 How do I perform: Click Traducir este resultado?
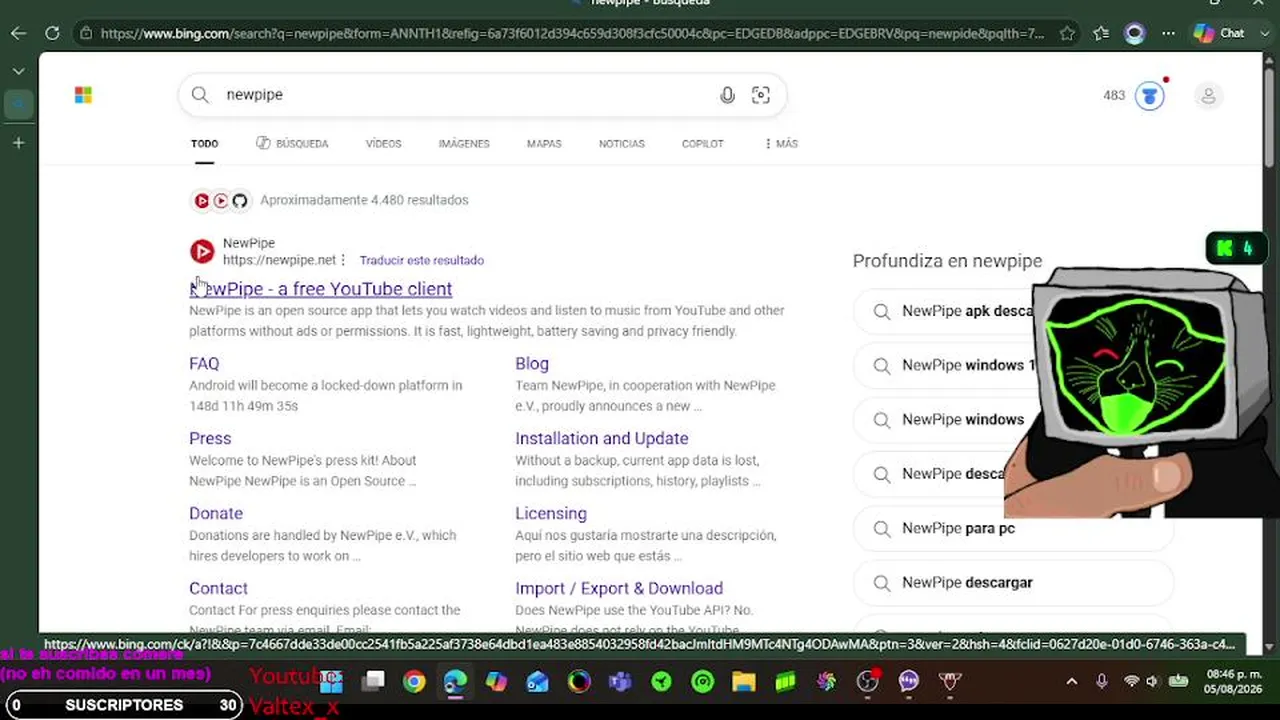(x=421, y=260)
